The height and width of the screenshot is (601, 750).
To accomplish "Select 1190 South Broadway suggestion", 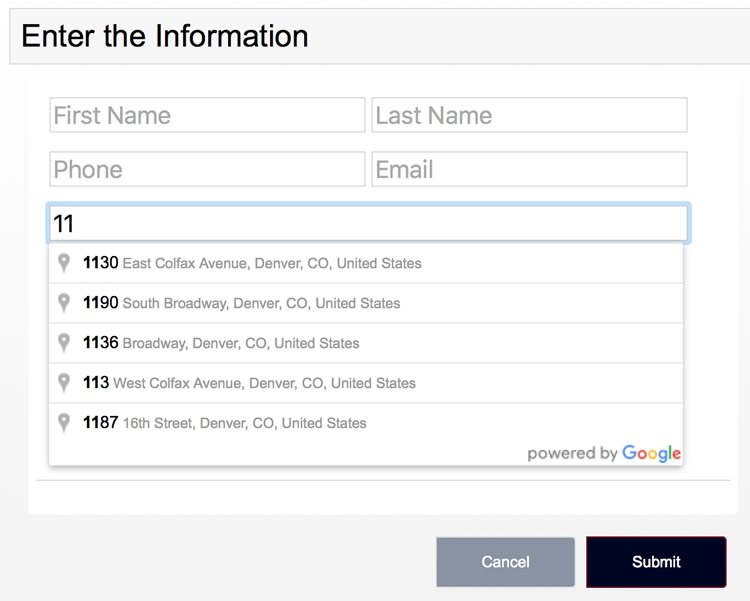I will pyautogui.click(x=366, y=303).
